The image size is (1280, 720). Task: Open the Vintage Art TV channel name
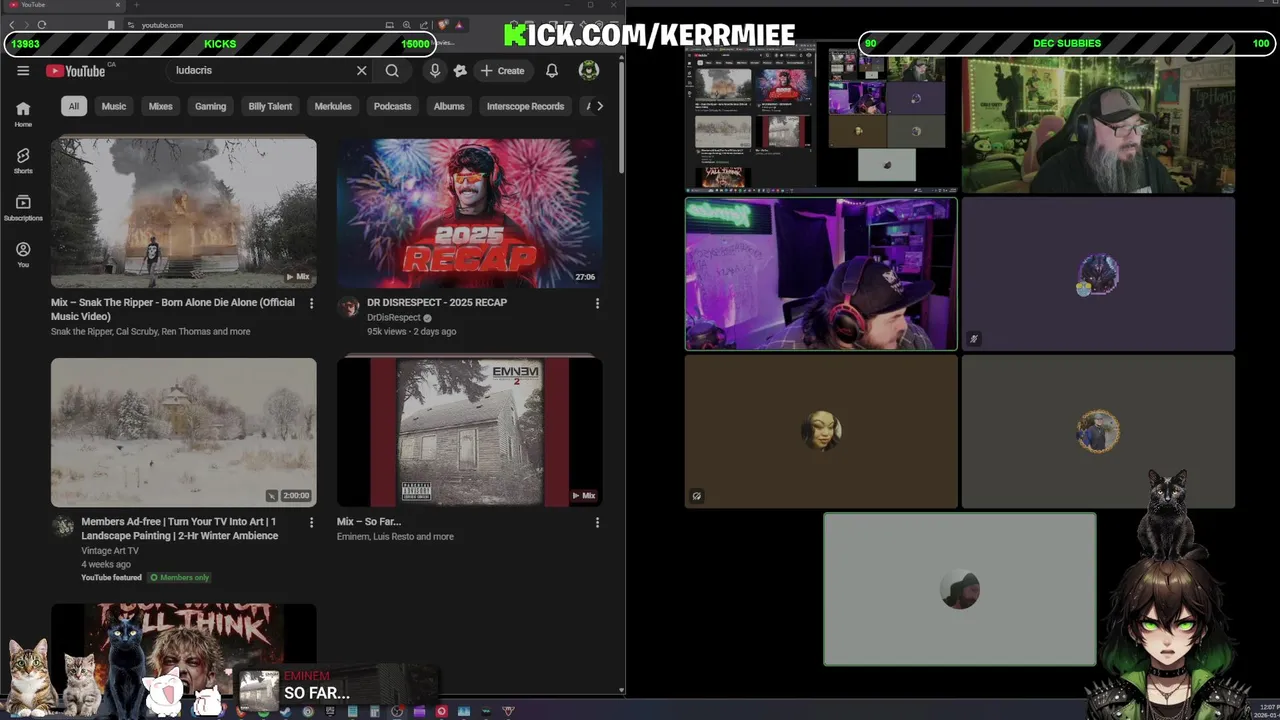pyautogui.click(x=110, y=551)
